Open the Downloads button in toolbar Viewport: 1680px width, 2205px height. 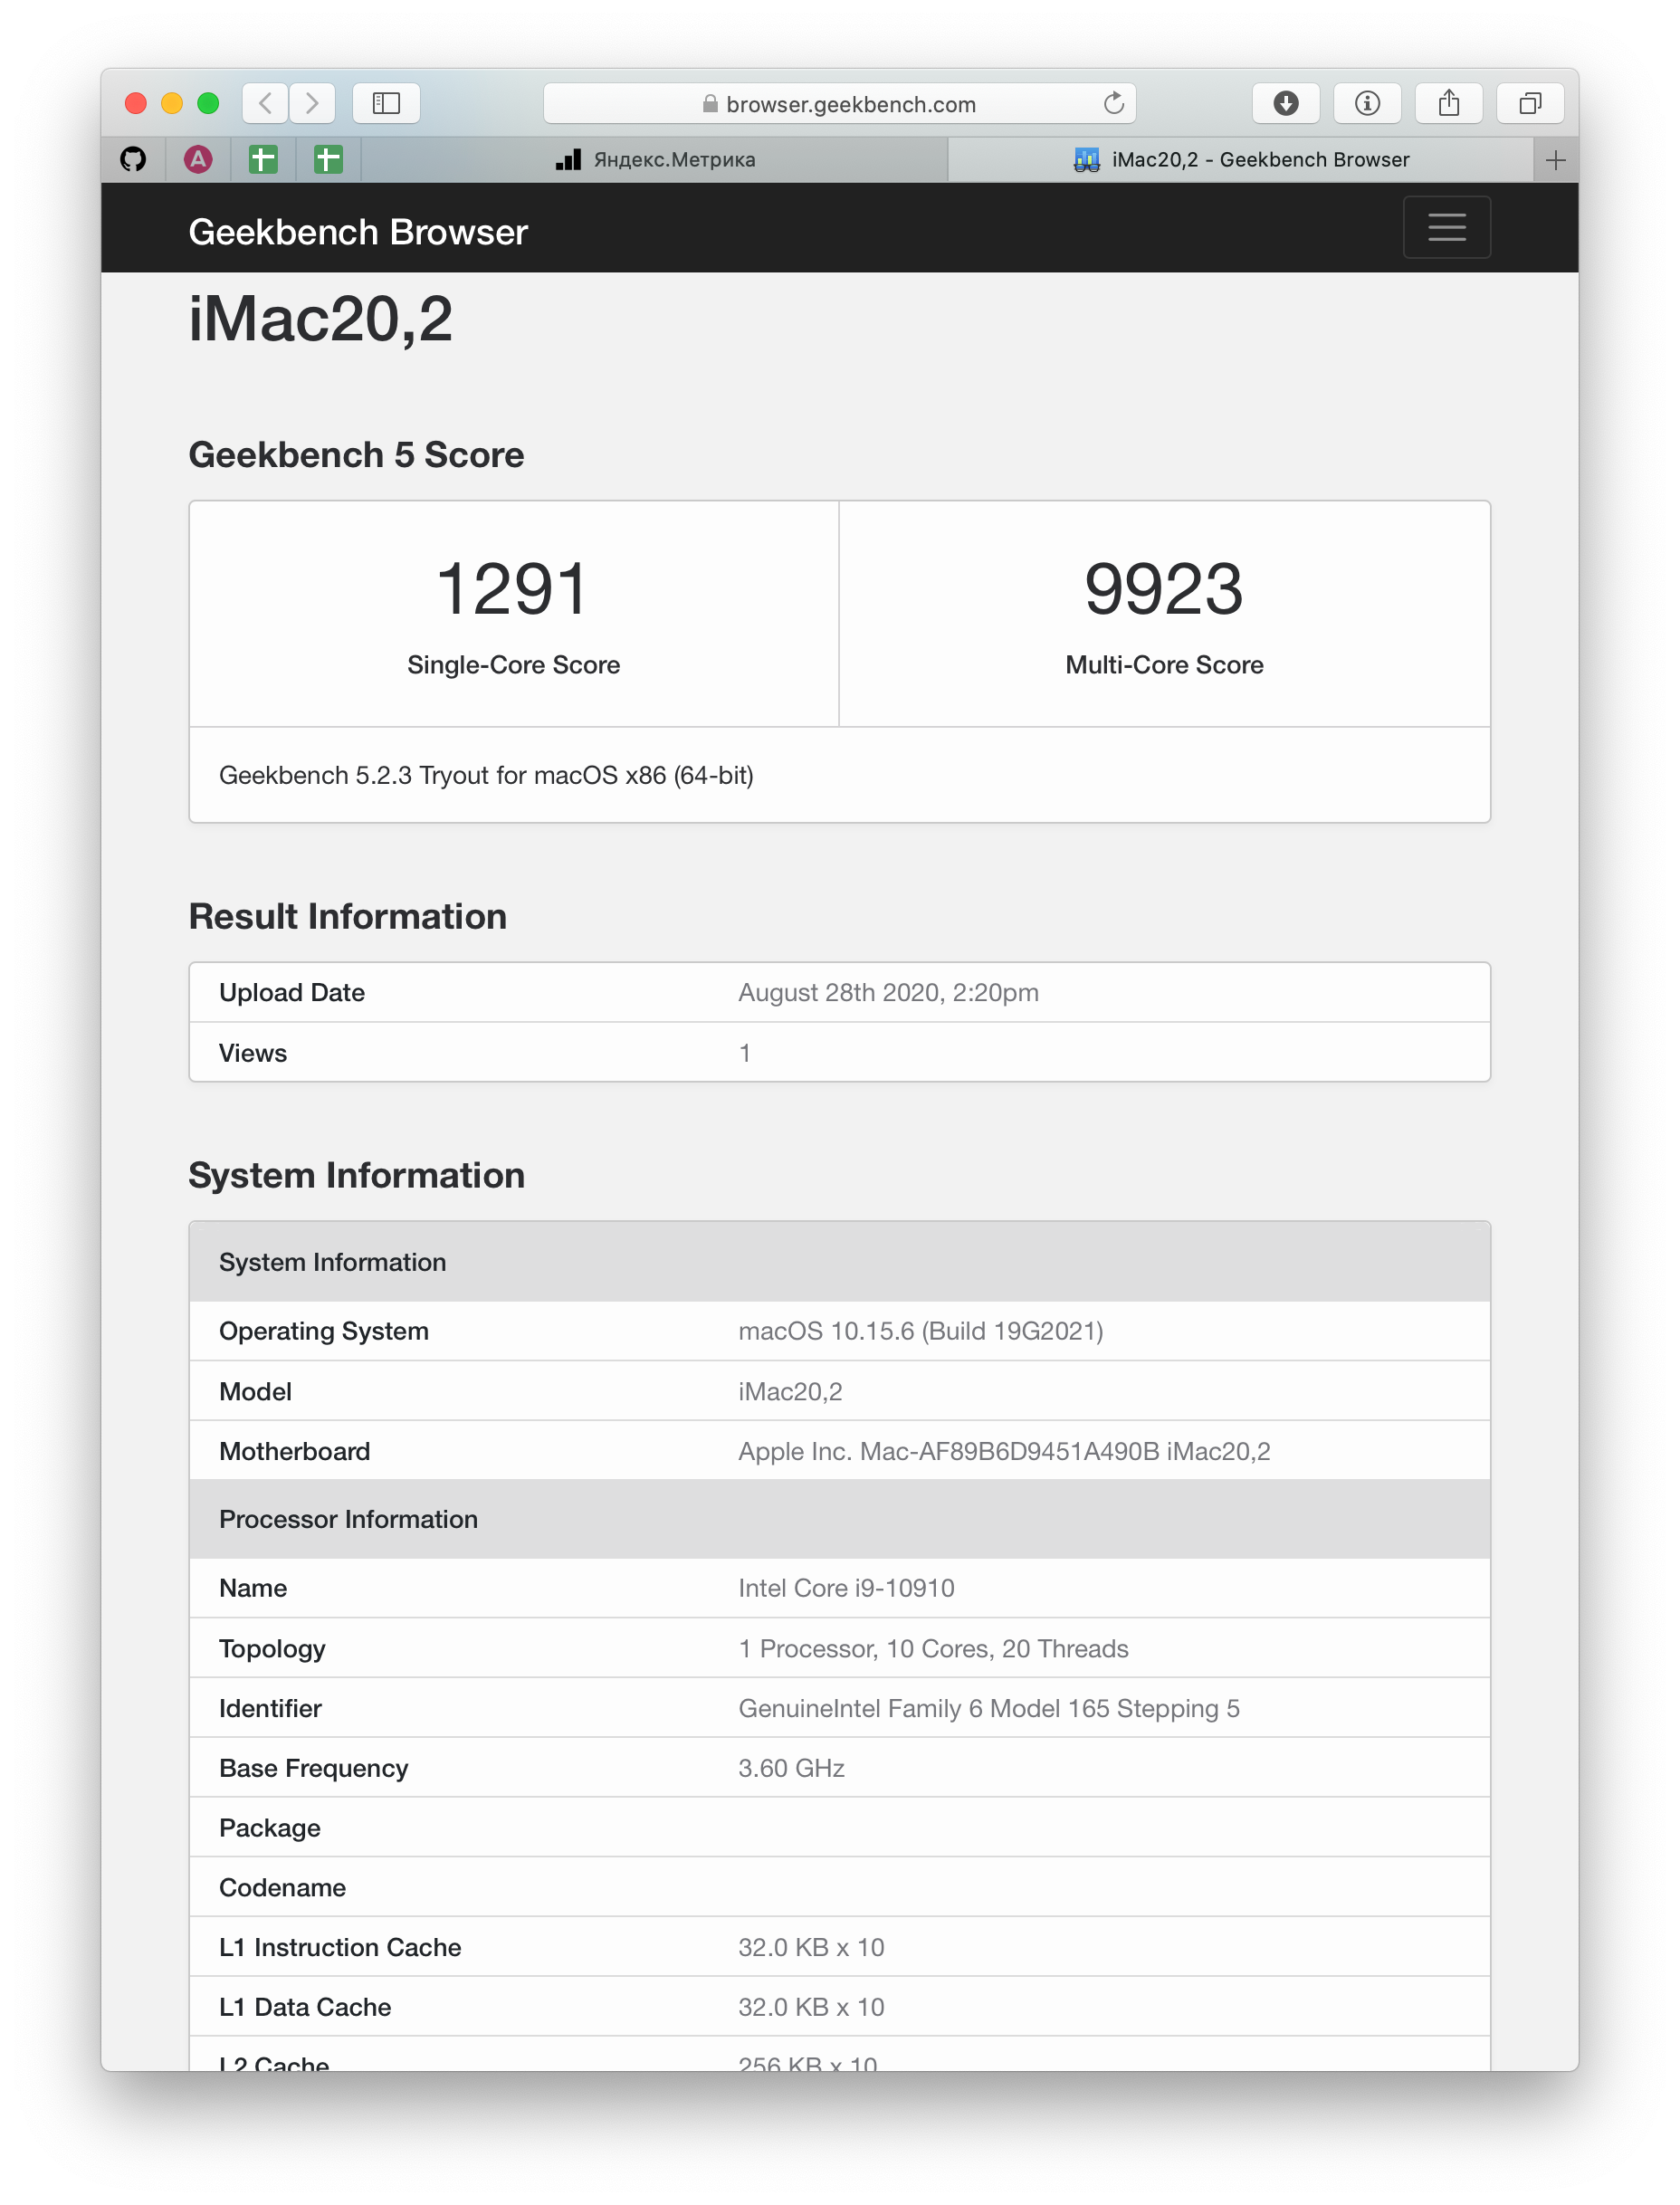click(1286, 103)
